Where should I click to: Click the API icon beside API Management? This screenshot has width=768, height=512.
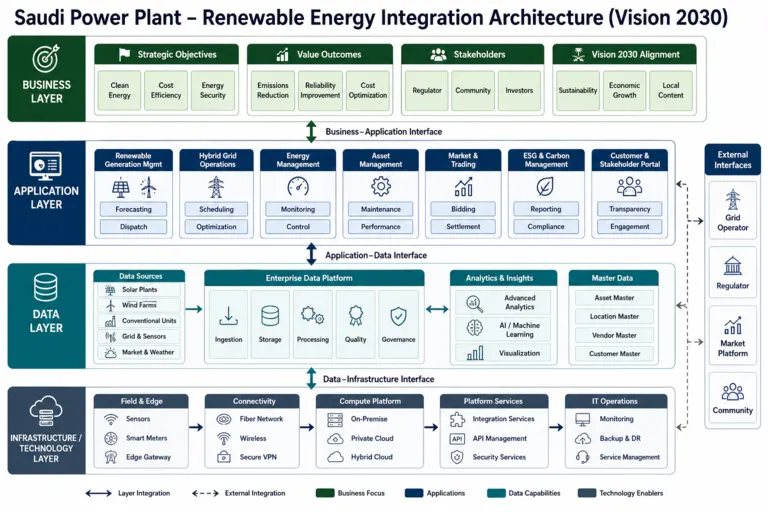coord(457,439)
